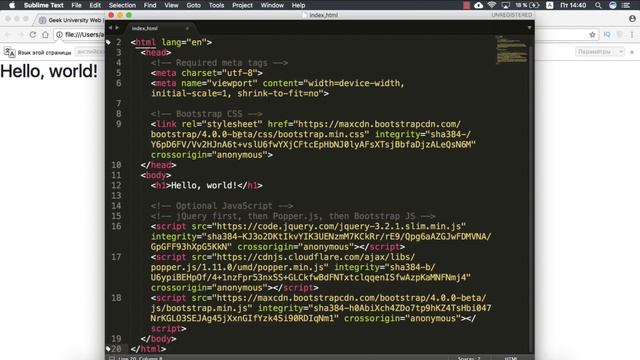The height and width of the screenshot is (360, 640).
Task: Open Notification Center
Action: pos(626,5)
